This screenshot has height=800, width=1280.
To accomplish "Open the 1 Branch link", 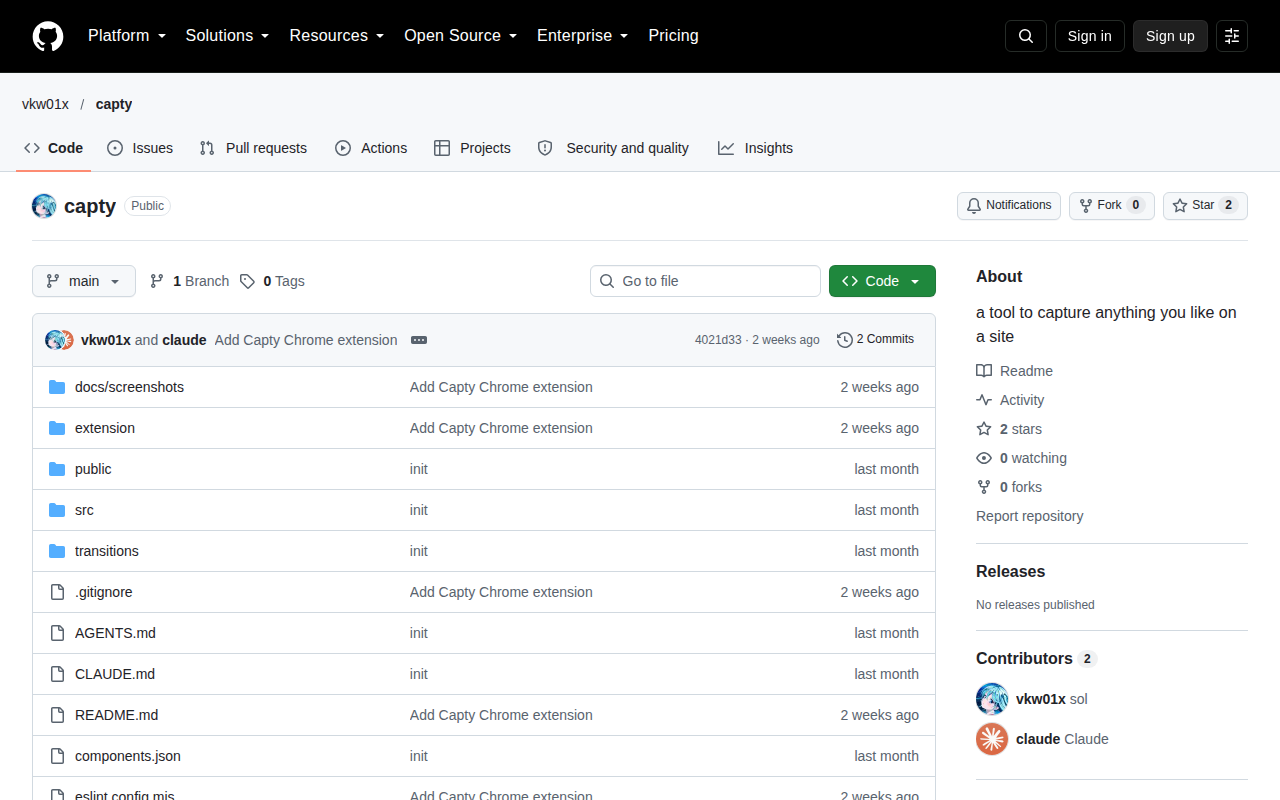I will 189,281.
